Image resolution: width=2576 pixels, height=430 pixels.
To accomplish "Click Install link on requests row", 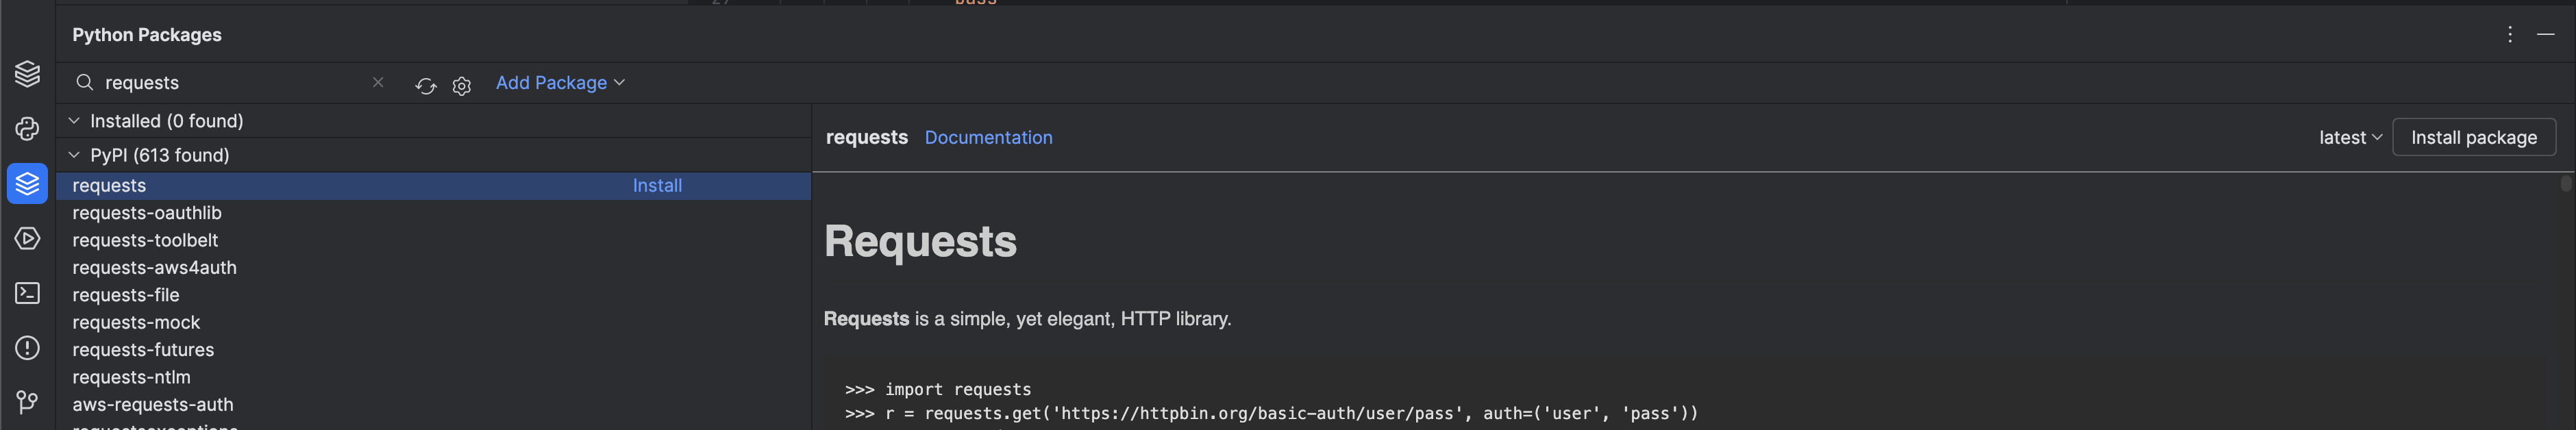I will point(657,186).
